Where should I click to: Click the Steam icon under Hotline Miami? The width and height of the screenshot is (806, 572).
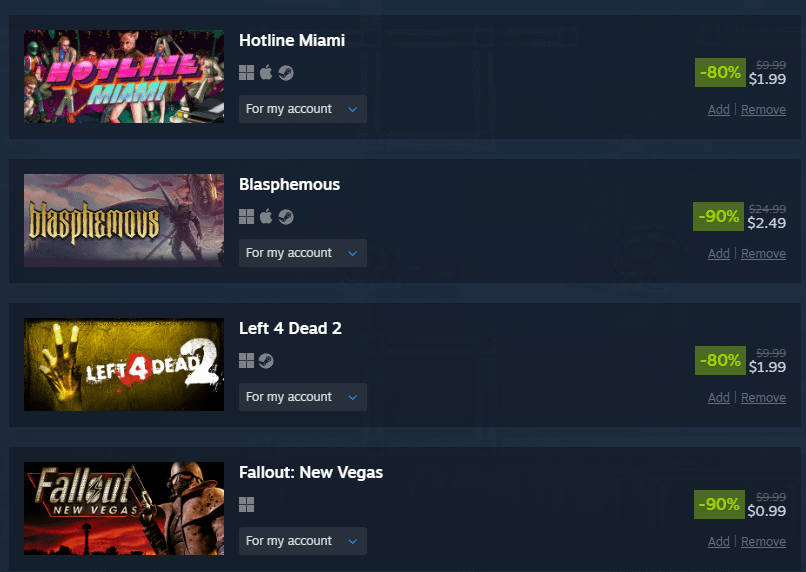coord(286,73)
